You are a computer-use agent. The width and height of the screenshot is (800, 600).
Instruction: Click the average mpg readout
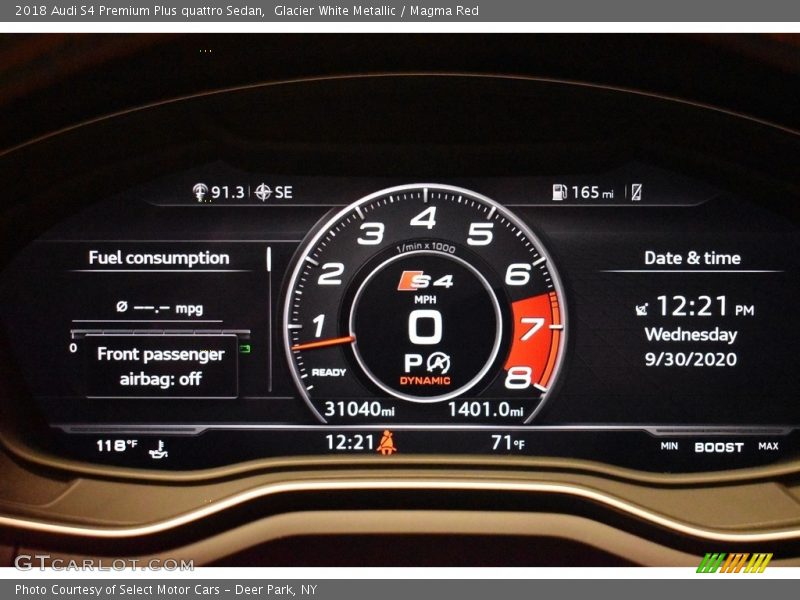click(x=160, y=308)
